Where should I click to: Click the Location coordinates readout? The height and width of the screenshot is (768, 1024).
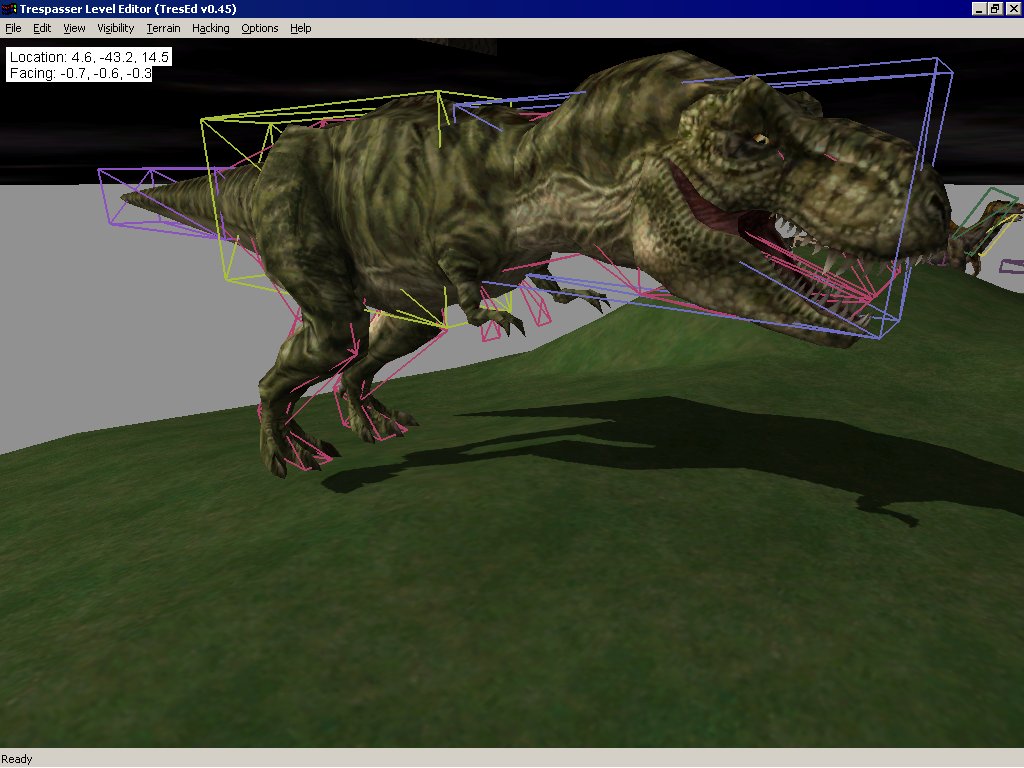[89, 57]
